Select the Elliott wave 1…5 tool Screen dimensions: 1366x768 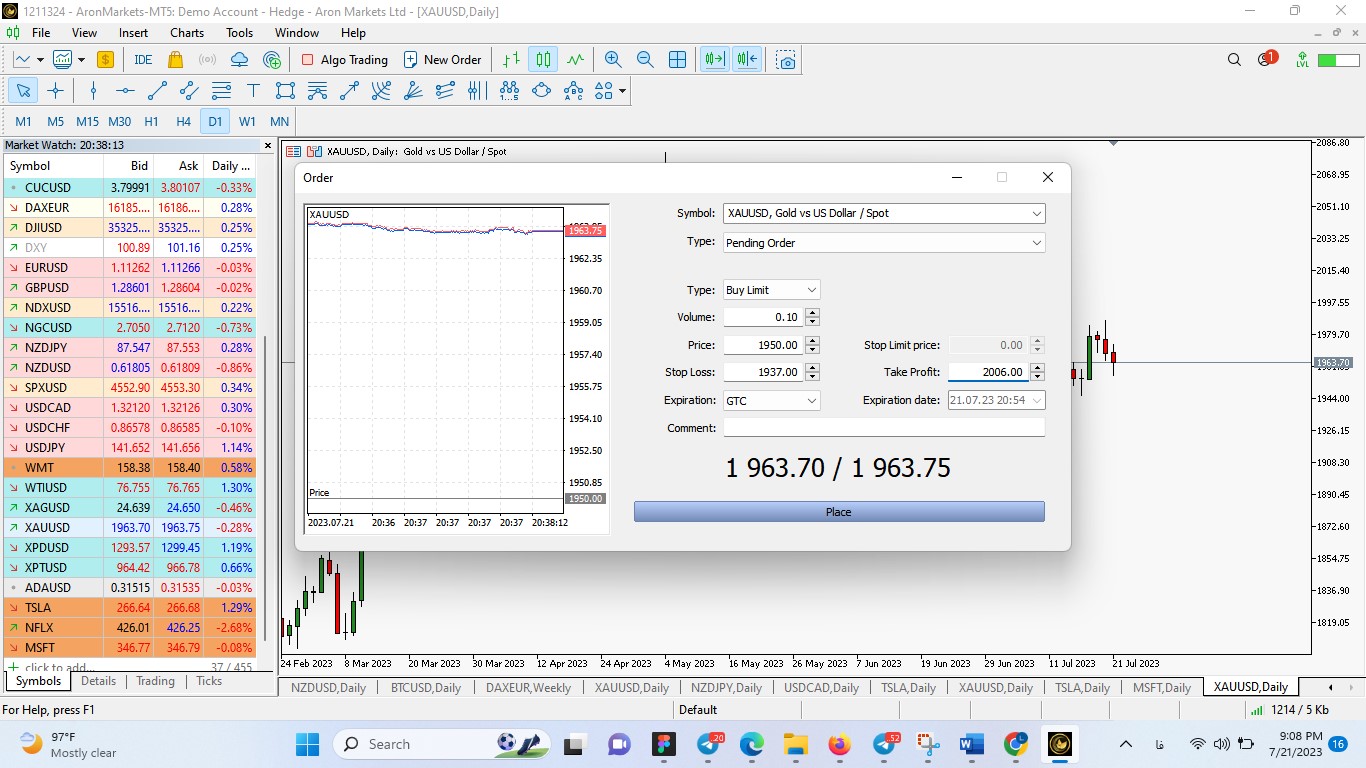(x=509, y=91)
